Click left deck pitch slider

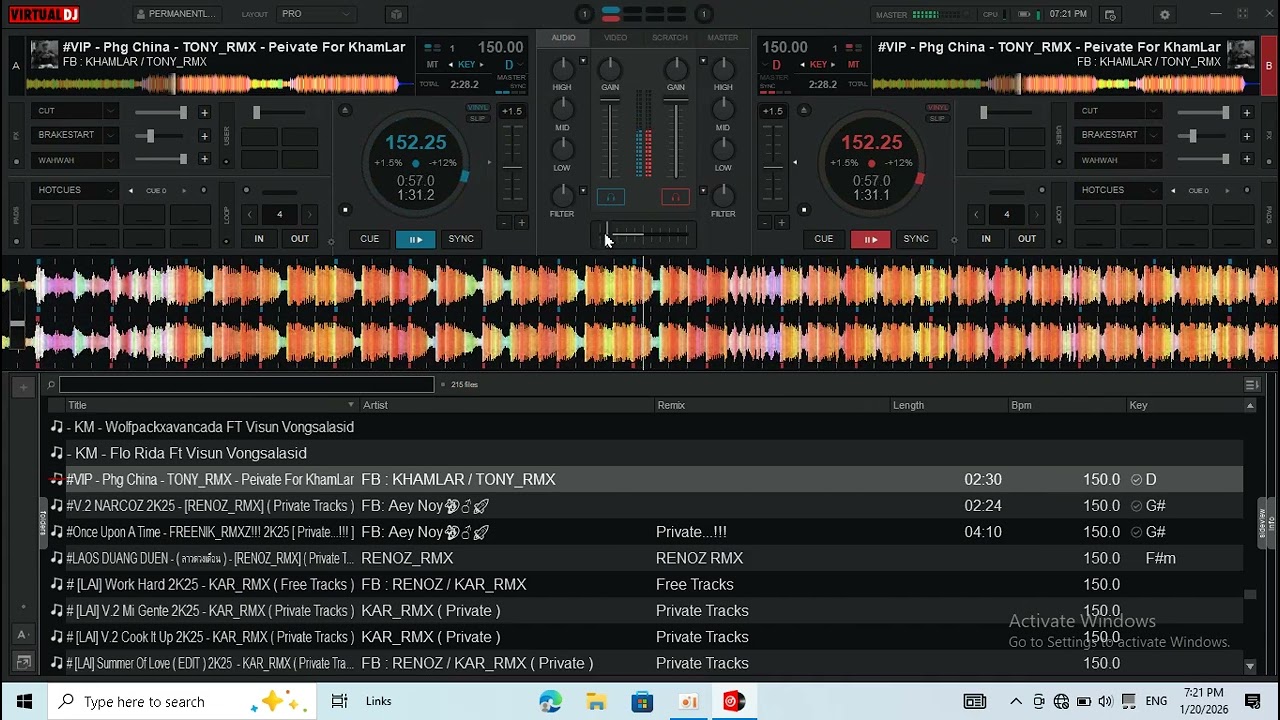click(512, 165)
